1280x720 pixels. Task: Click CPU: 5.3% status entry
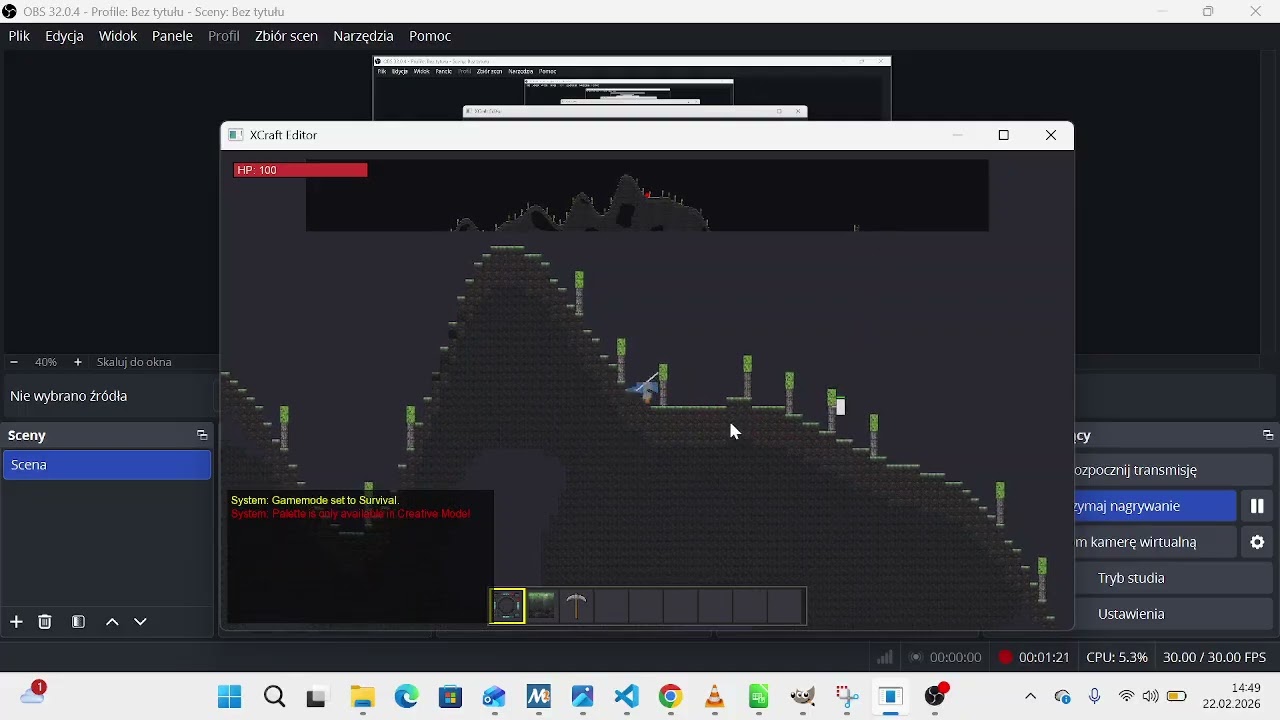1117,657
